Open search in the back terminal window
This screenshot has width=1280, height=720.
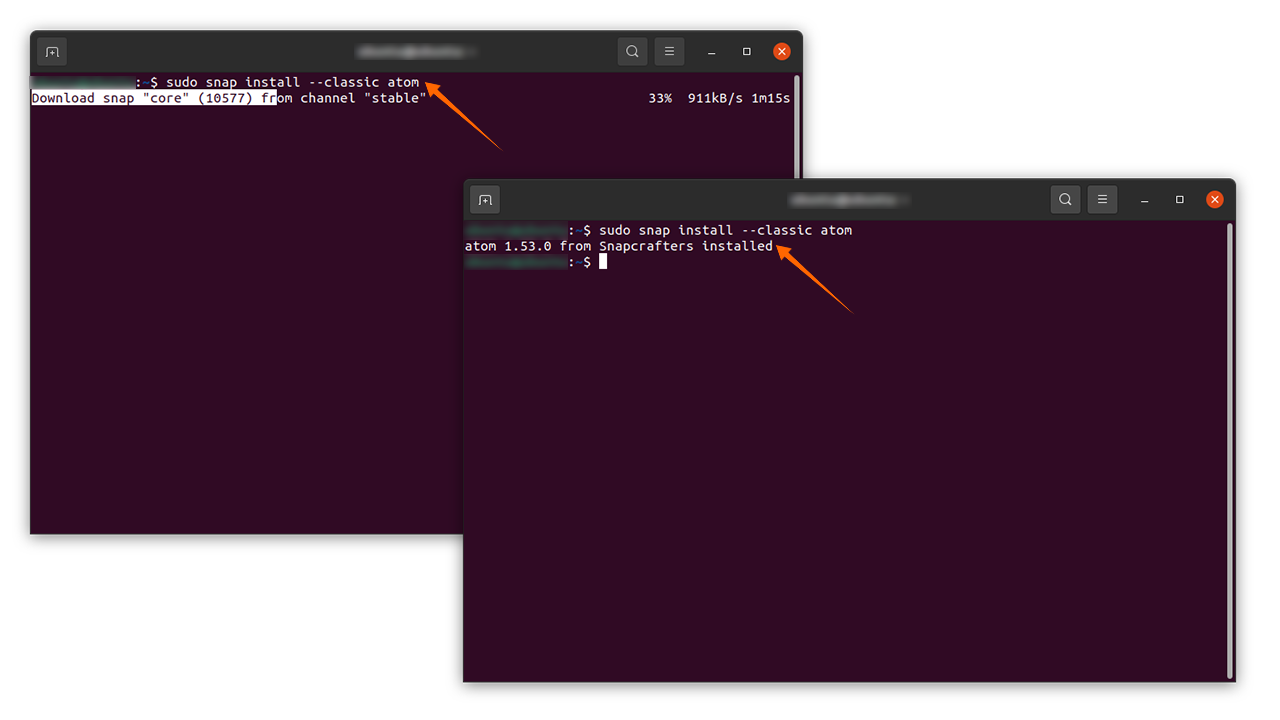click(632, 51)
